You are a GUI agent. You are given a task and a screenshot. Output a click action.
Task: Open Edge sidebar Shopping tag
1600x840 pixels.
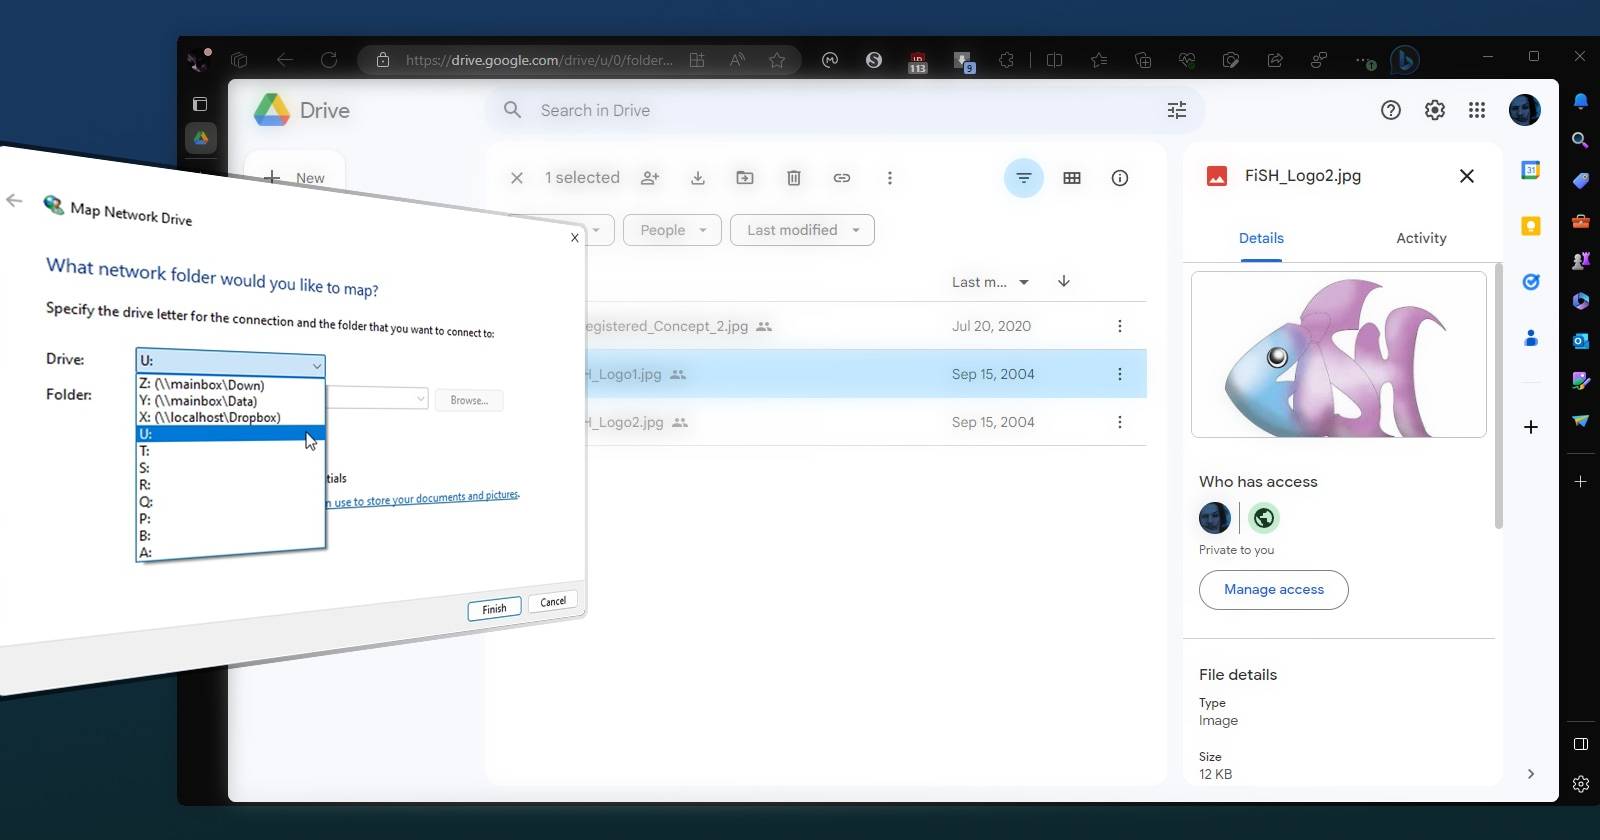(x=1581, y=181)
